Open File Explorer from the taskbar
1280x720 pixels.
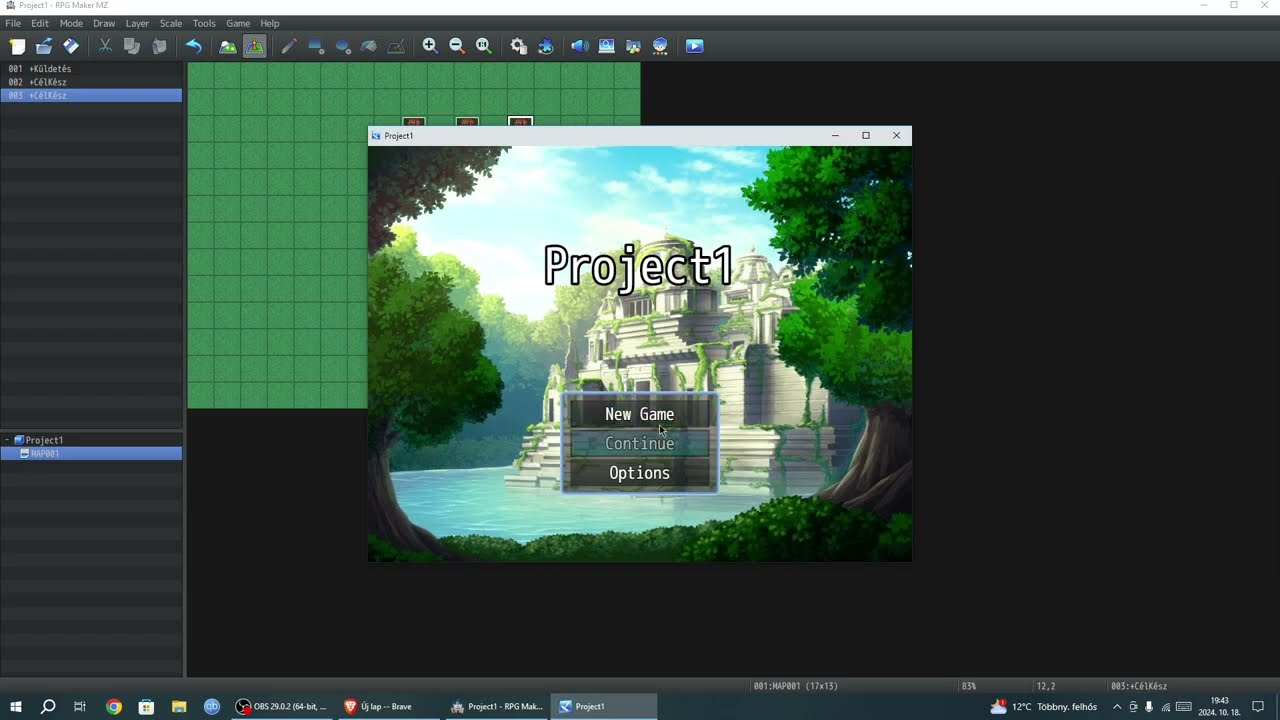tap(179, 706)
